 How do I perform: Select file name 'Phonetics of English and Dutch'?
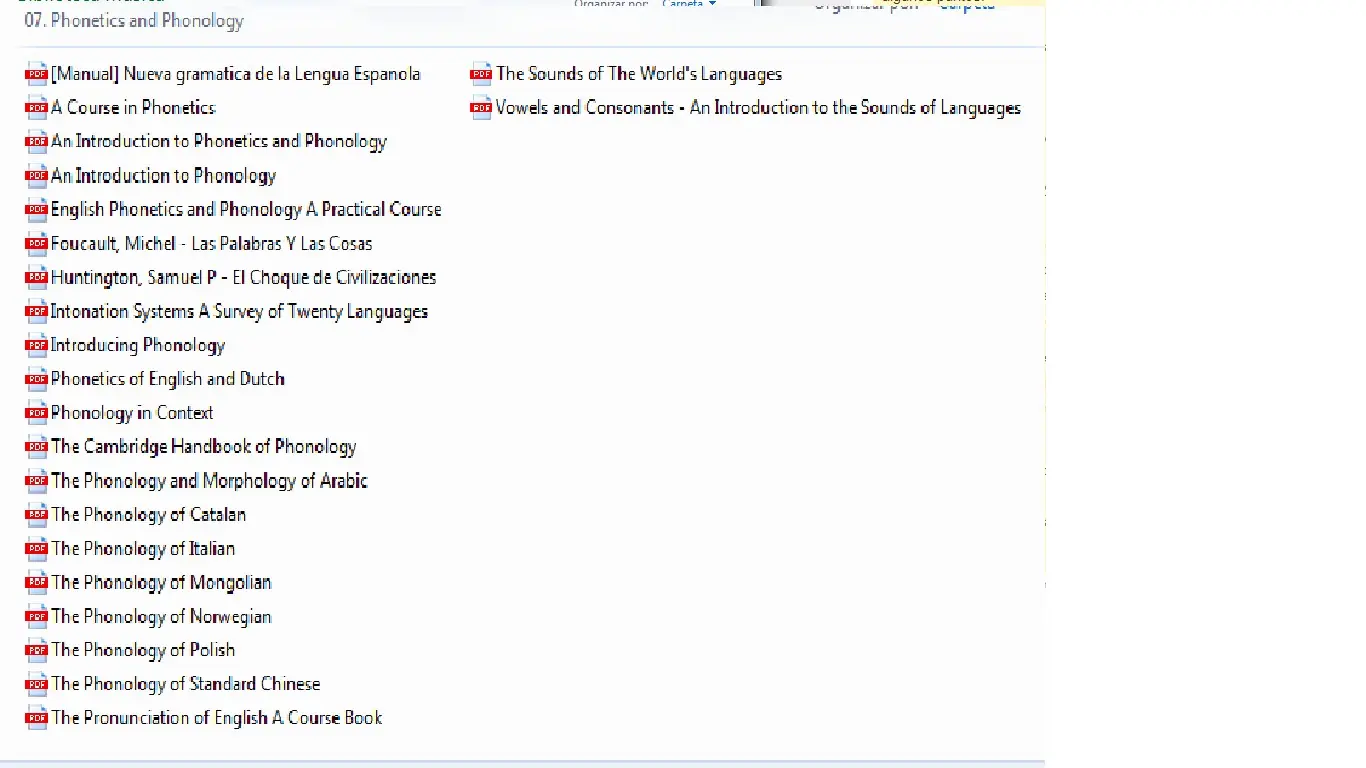coord(168,379)
